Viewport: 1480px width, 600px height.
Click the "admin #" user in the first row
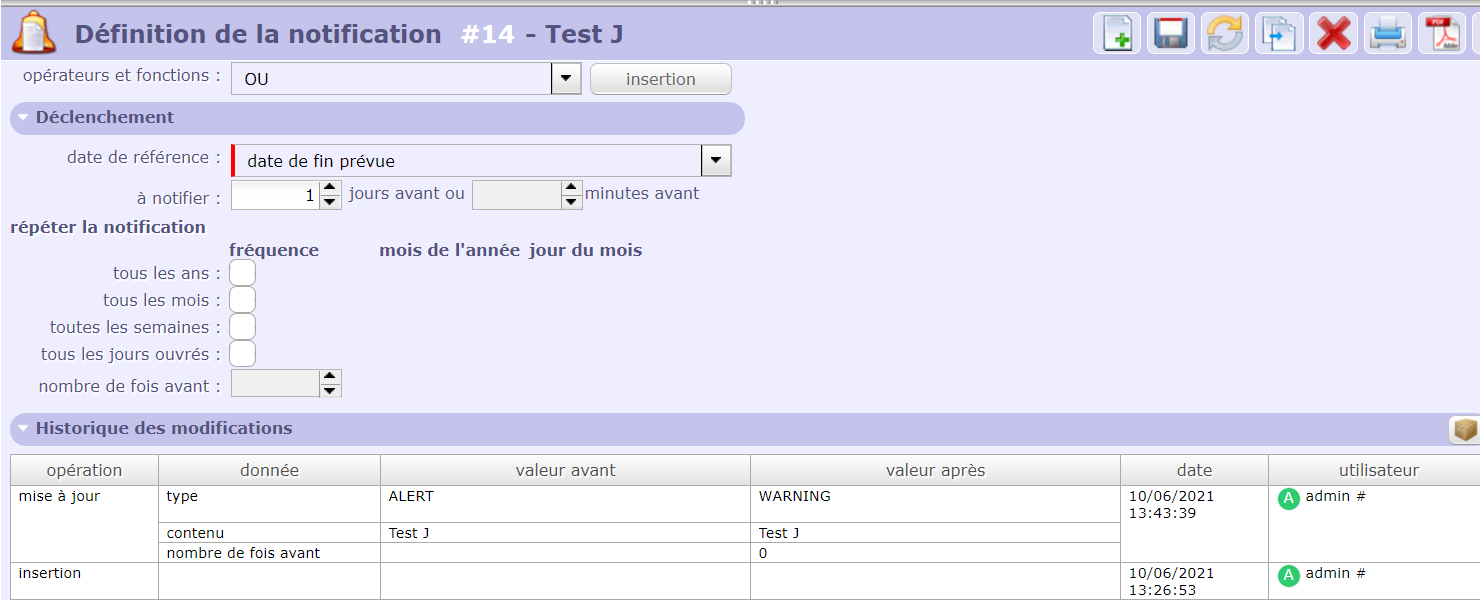point(1335,497)
